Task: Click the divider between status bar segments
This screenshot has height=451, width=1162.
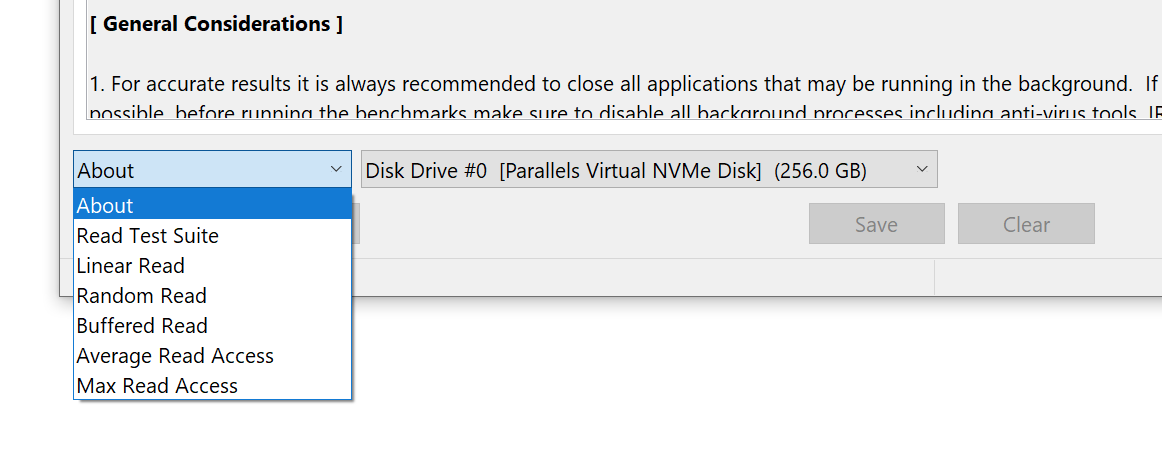Action: 934,276
